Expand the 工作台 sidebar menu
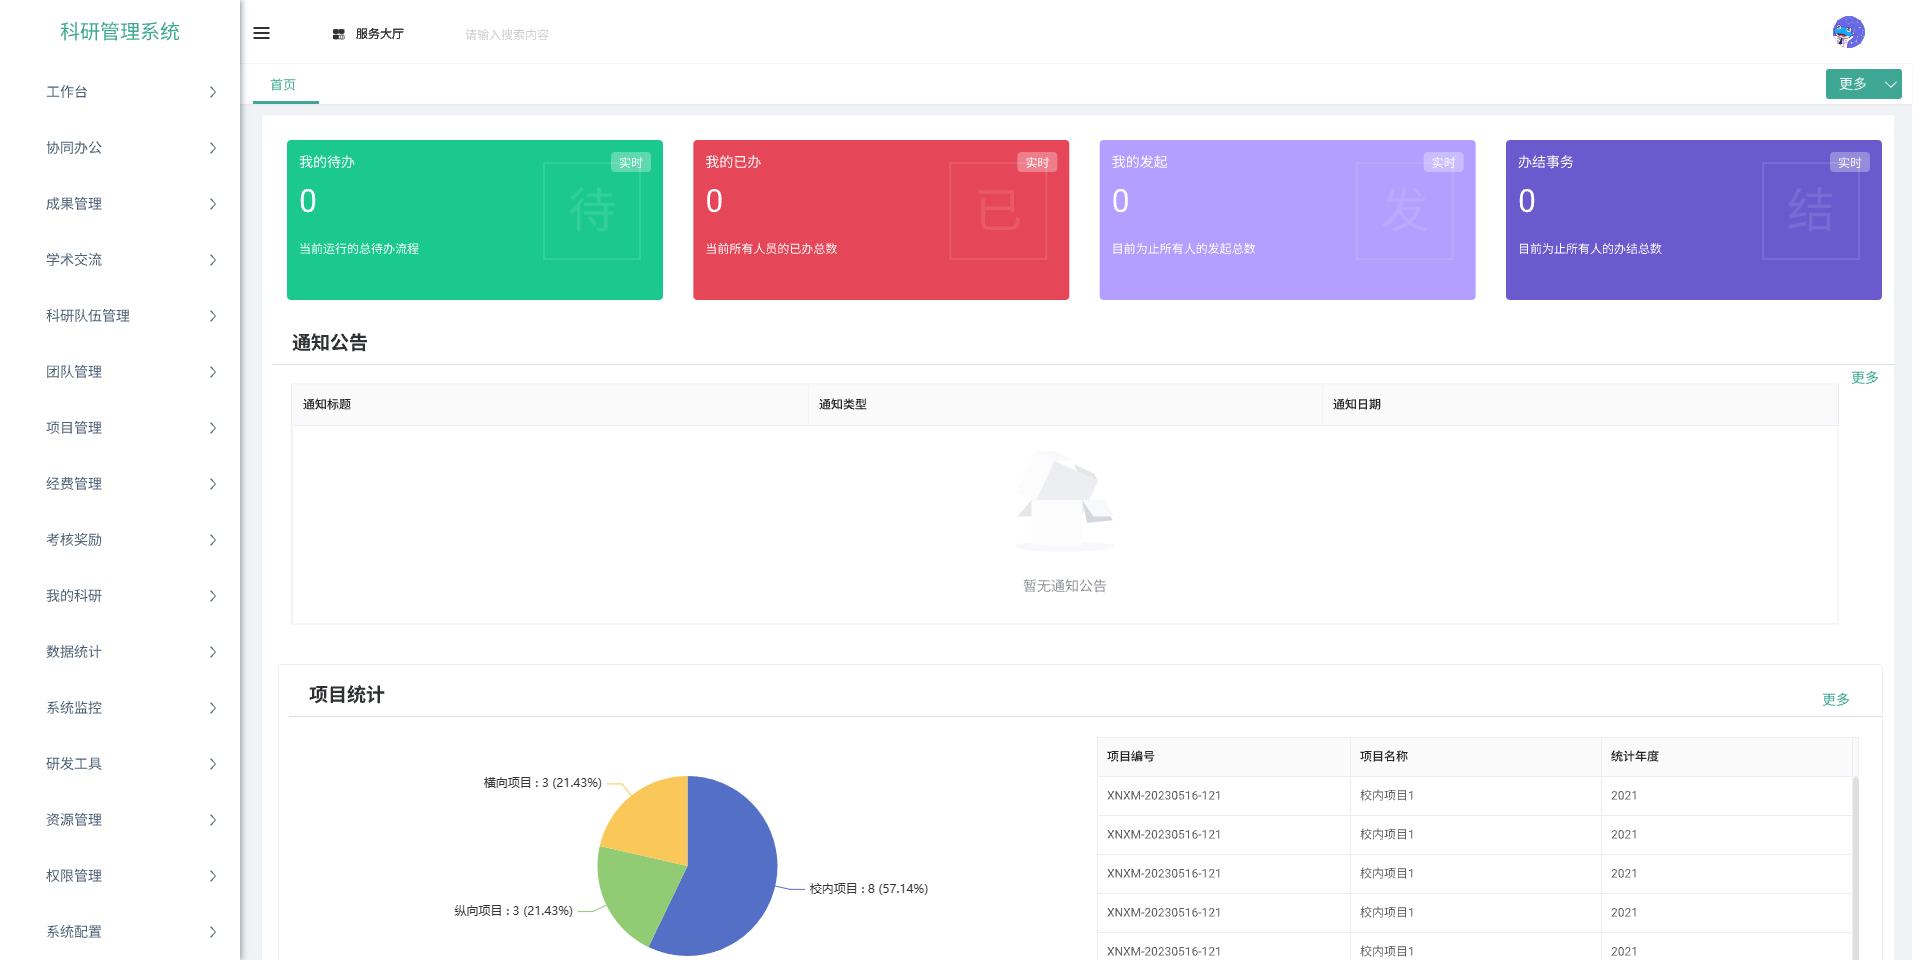Viewport: 1920px width, 960px height. coord(130,92)
